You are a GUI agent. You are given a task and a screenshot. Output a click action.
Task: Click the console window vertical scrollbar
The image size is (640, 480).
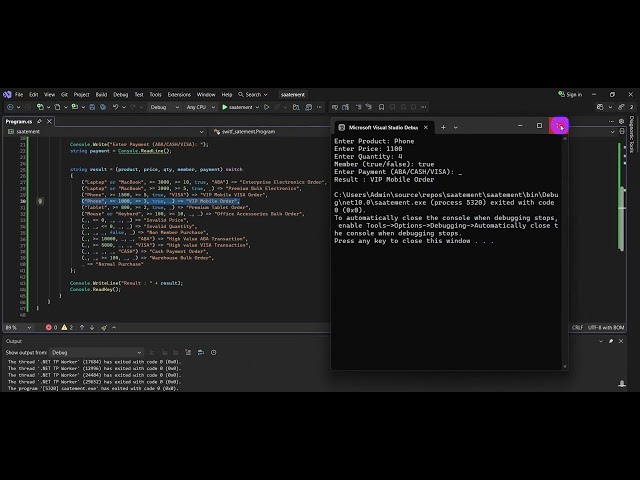(565, 252)
